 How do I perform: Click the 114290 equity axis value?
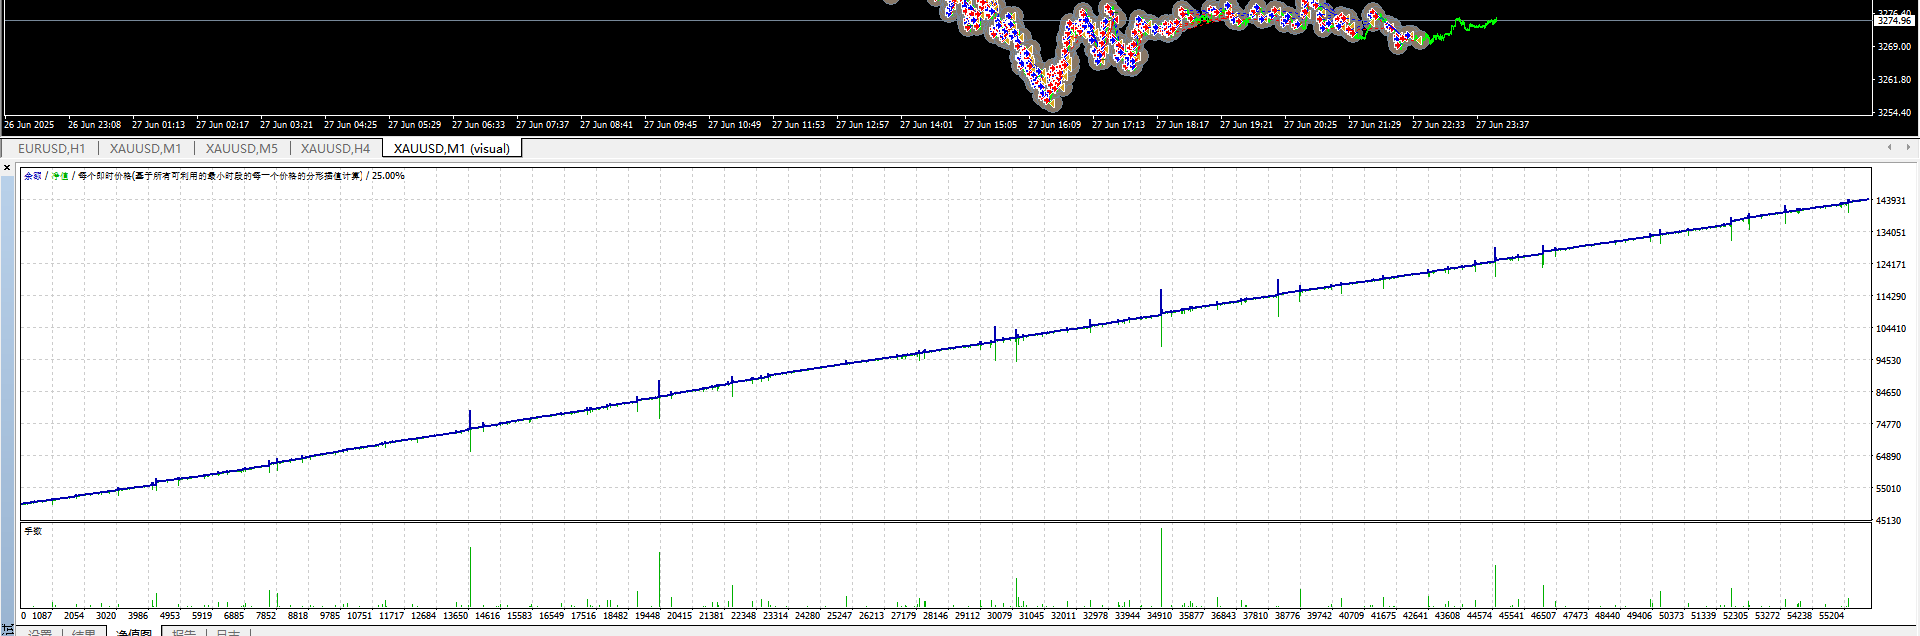[x=1891, y=297]
